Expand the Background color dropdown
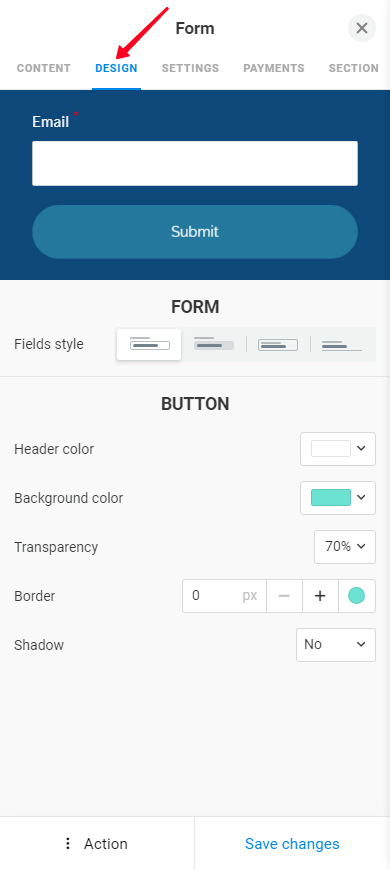 pos(338,498)
